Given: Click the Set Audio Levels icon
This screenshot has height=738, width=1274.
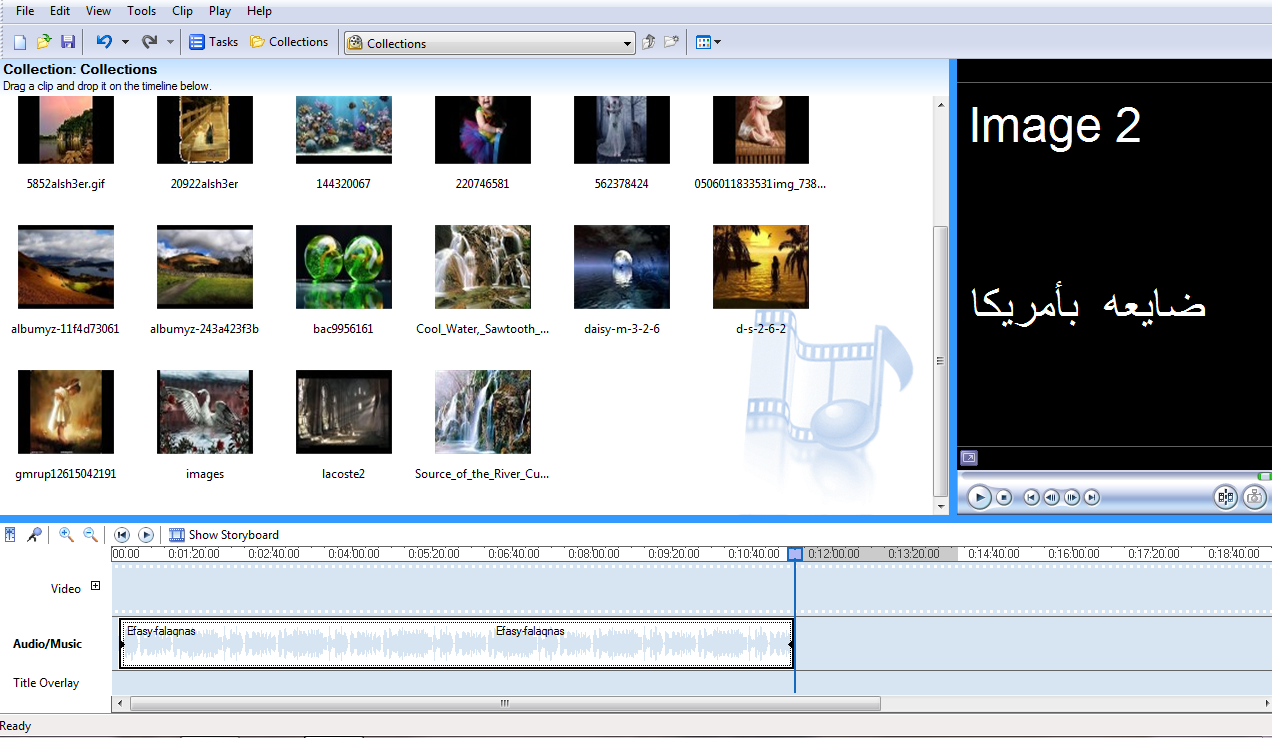Looking at the screenshot, I should 10,535.
